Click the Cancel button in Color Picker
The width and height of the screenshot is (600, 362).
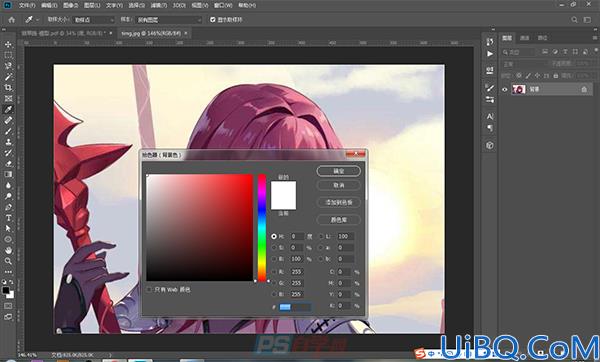(339, 185)
